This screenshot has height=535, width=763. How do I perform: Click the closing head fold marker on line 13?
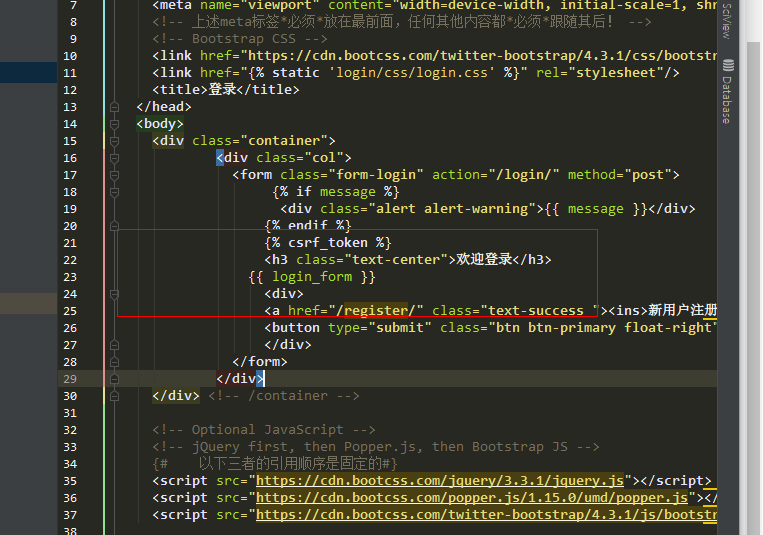pos(114,107)
